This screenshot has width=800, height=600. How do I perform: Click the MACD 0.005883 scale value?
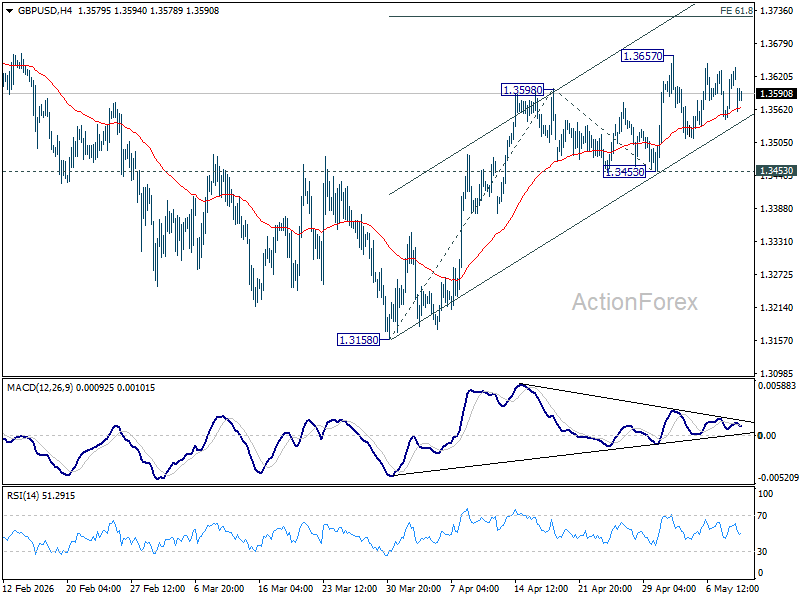[x=777, y=386]
